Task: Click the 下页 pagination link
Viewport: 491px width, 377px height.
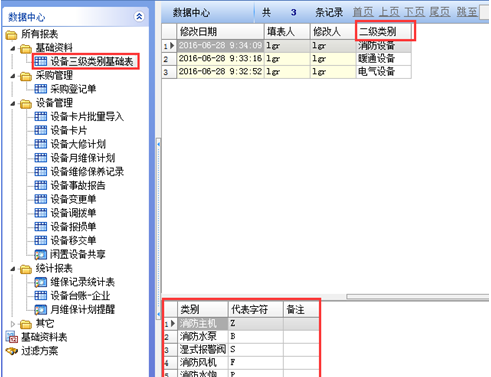Action: (x=414, y=12)
